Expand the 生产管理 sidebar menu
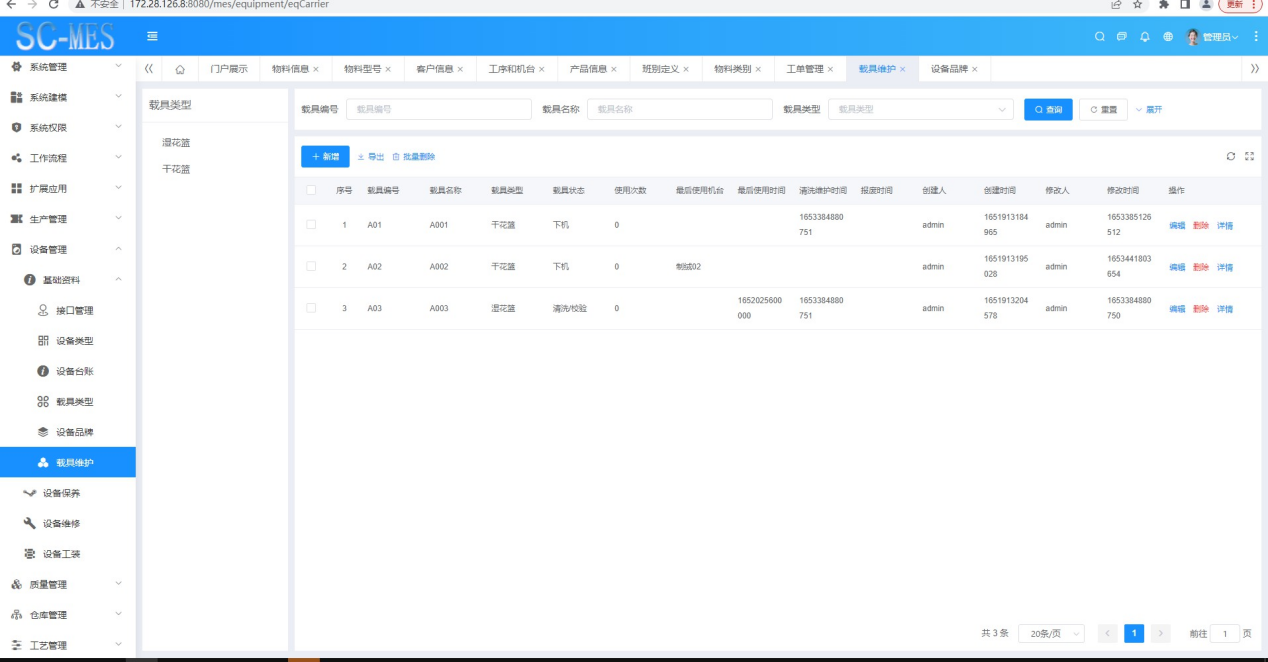This screenshot has height=662, width=1268. click(x=68, y=219)
